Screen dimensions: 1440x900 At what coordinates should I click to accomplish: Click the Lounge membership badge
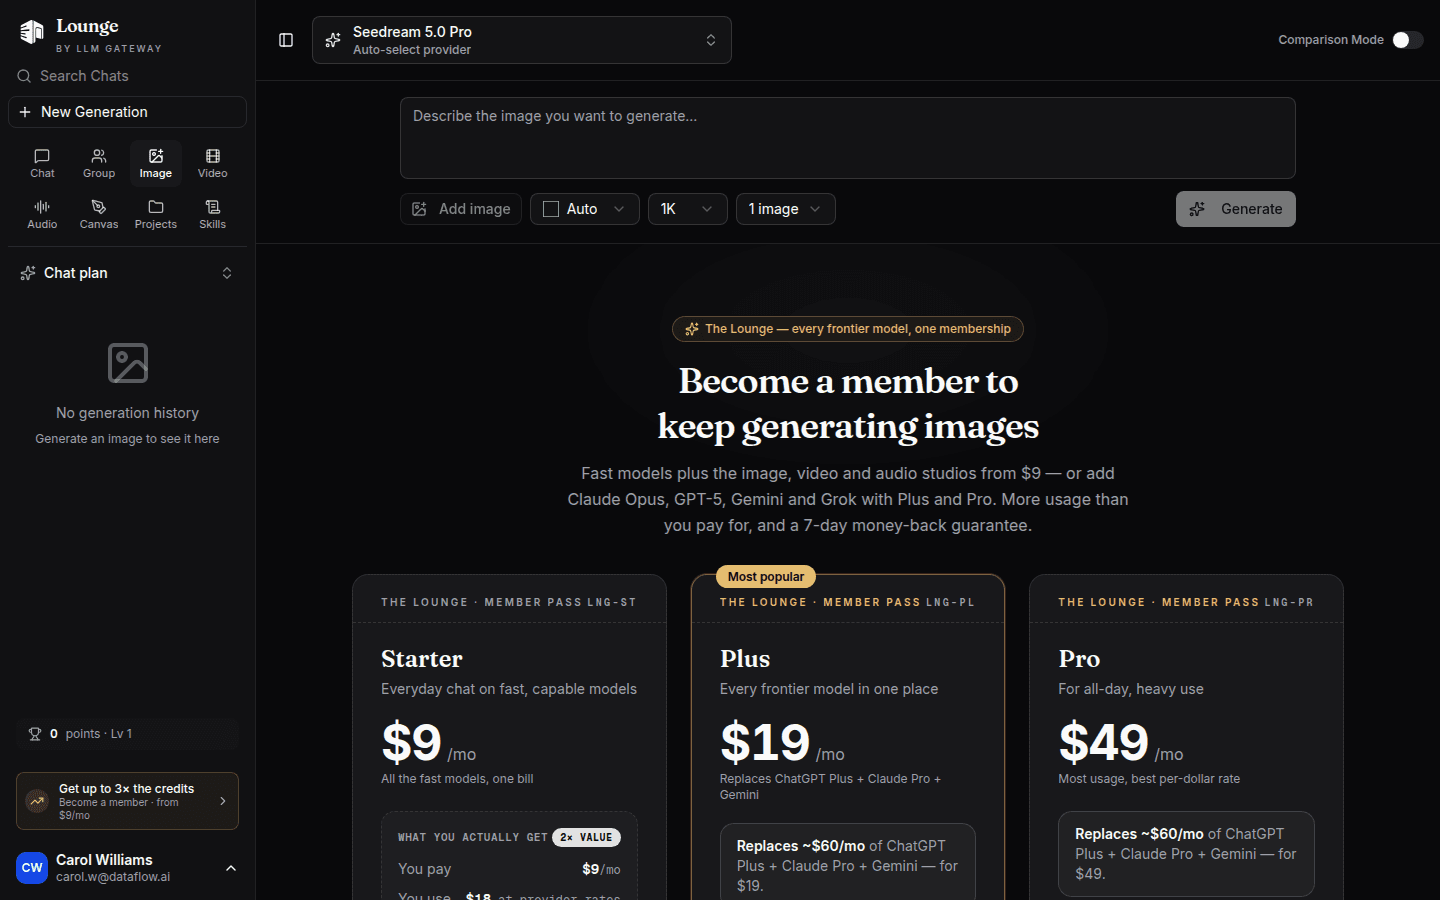coord(848,329)
